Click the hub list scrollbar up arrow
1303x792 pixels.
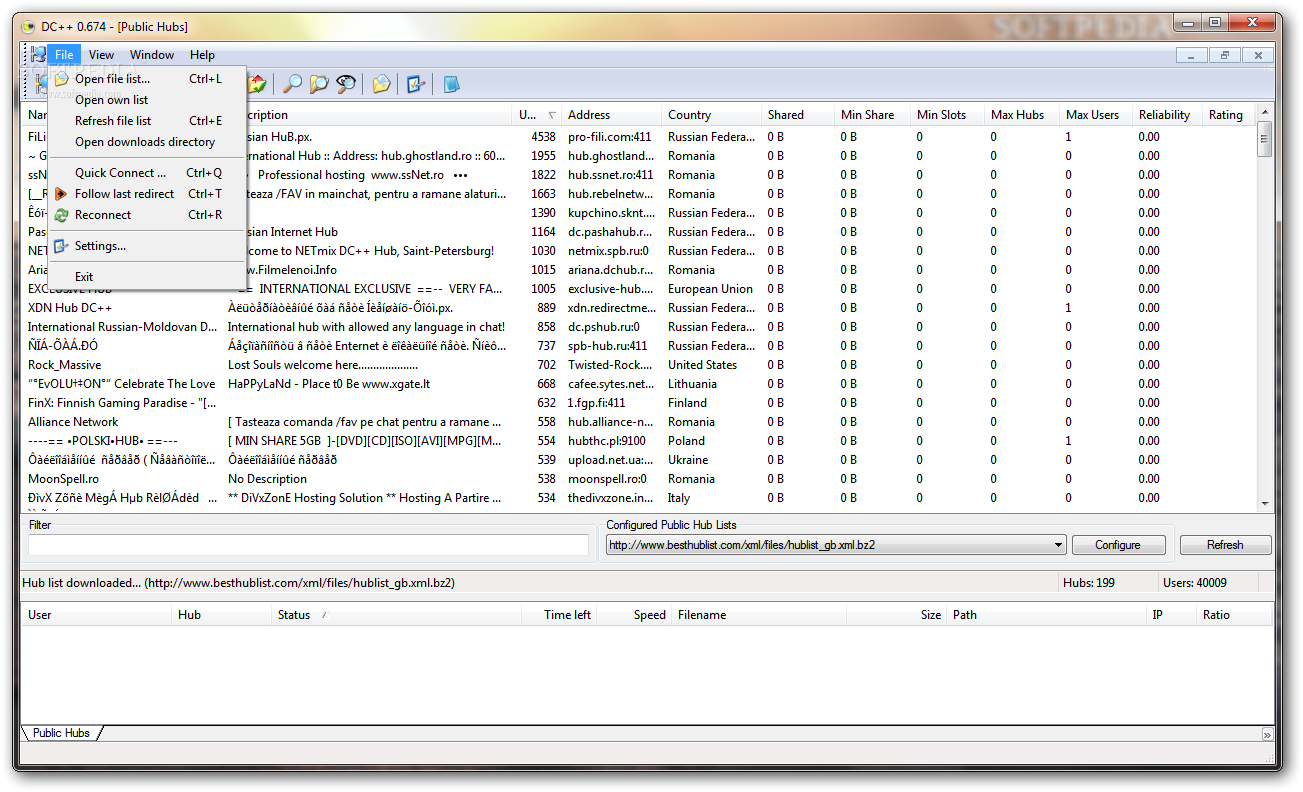click(1265, 113)
